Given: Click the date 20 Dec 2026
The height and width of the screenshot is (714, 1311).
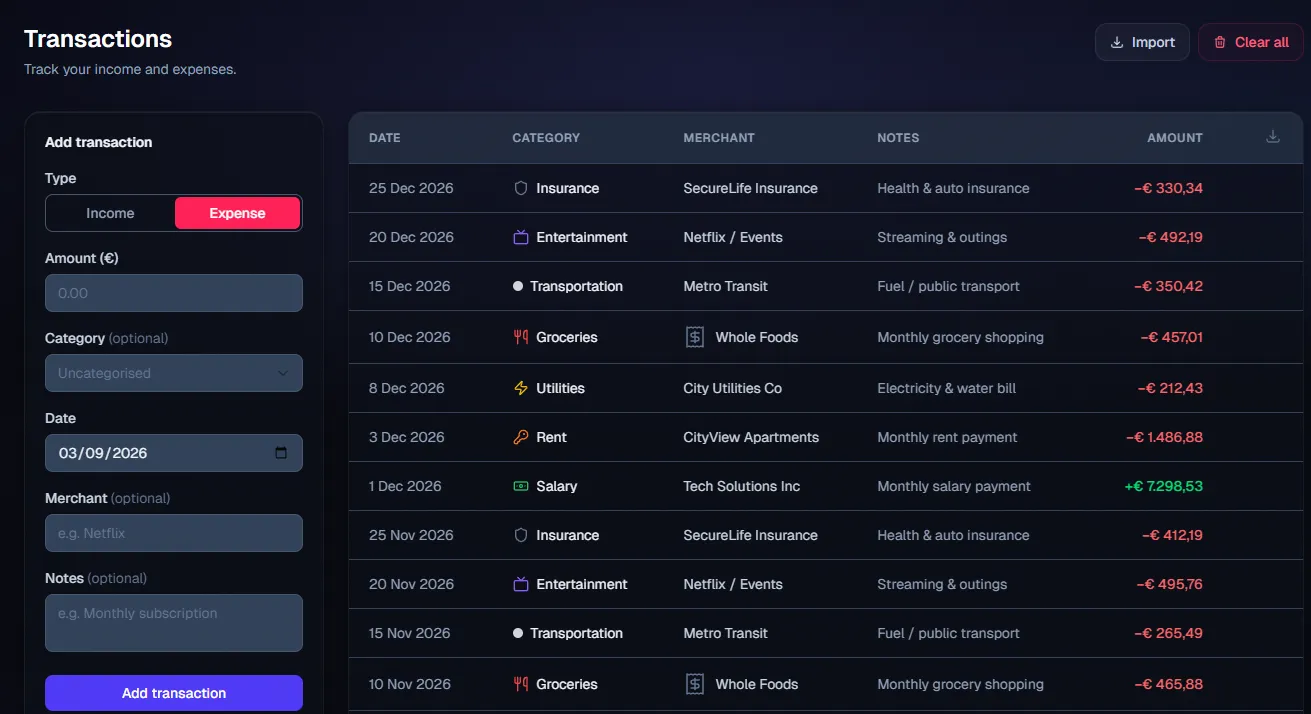Looking at the screenshot, I should 411,237.
